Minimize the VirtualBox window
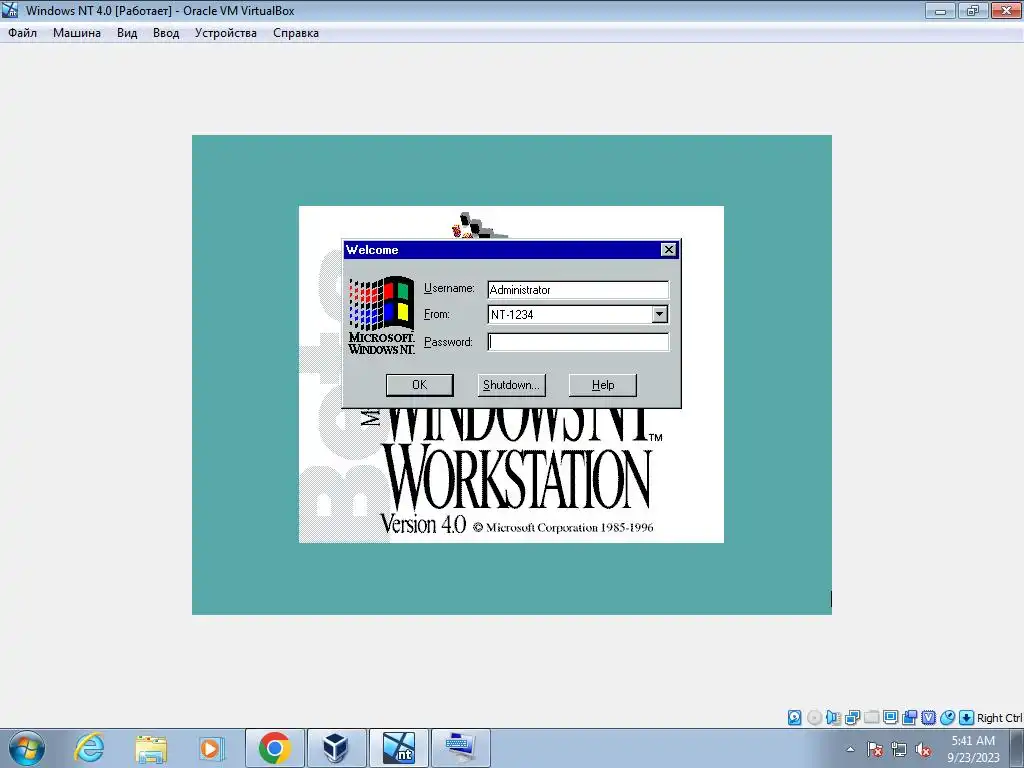1024x768 pixels. [x=940, y=10]
